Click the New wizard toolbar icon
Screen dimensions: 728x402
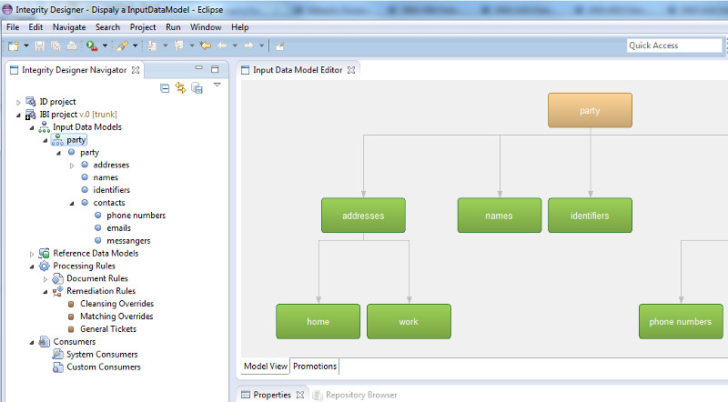[13, 45]
